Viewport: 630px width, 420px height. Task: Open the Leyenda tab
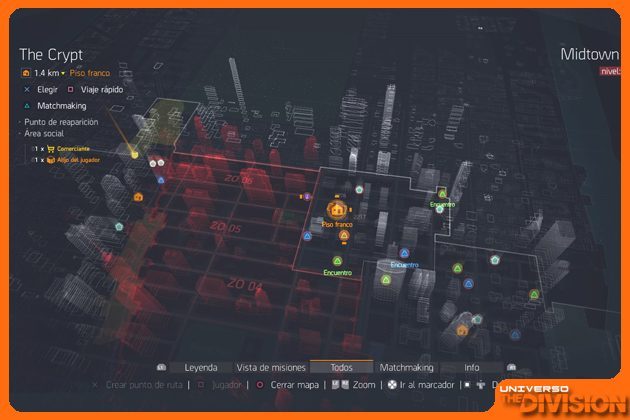(201, 367)
